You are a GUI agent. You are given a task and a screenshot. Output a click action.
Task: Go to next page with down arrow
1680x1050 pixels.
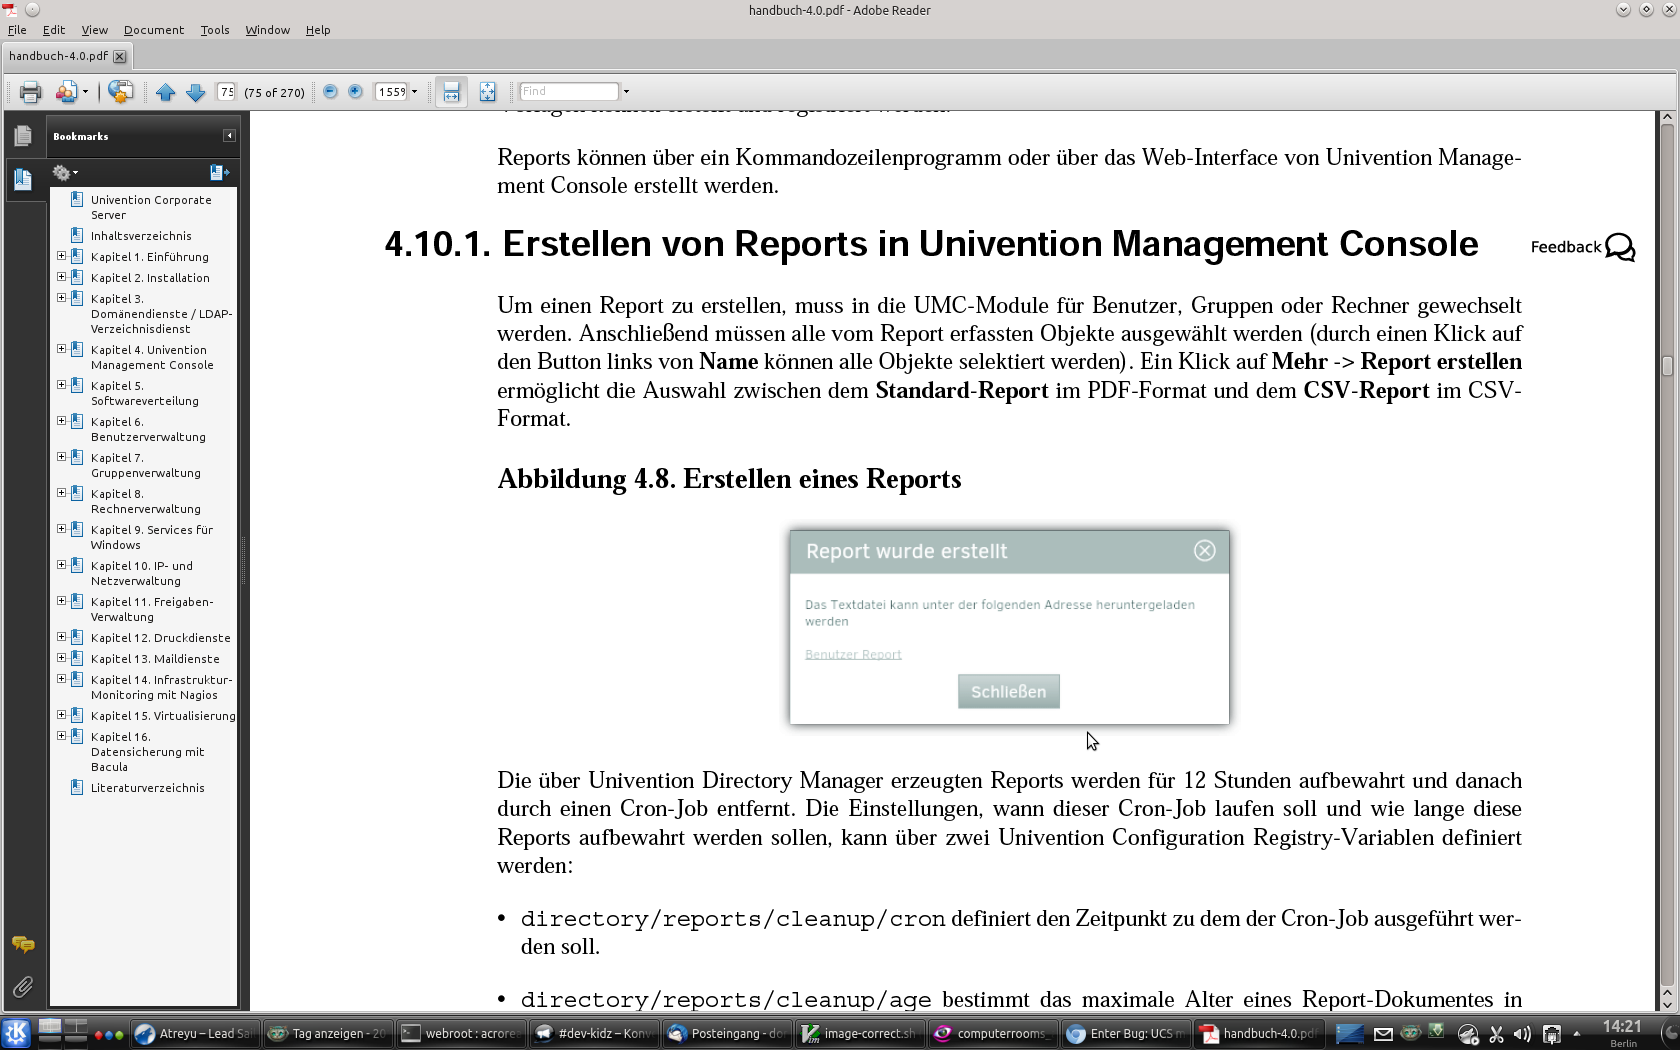click(x=196, y=92)
